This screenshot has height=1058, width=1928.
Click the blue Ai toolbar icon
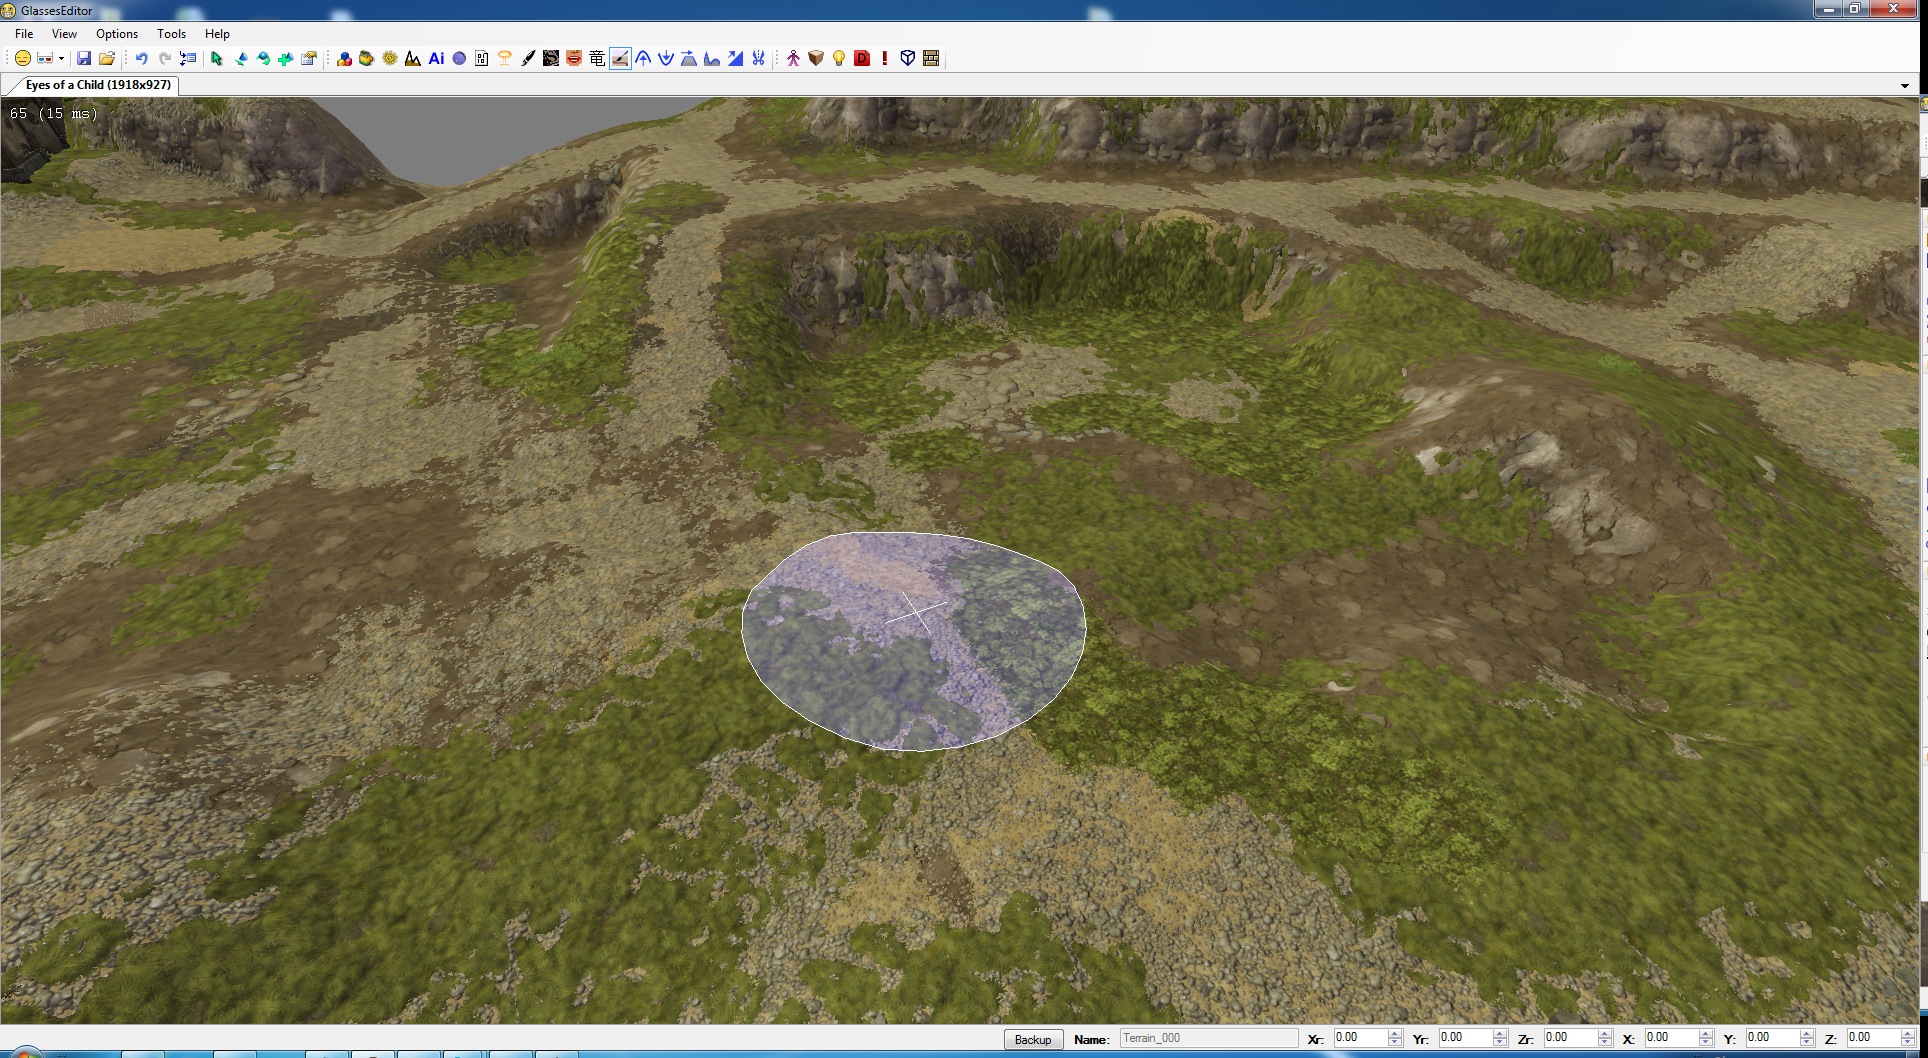436,59
